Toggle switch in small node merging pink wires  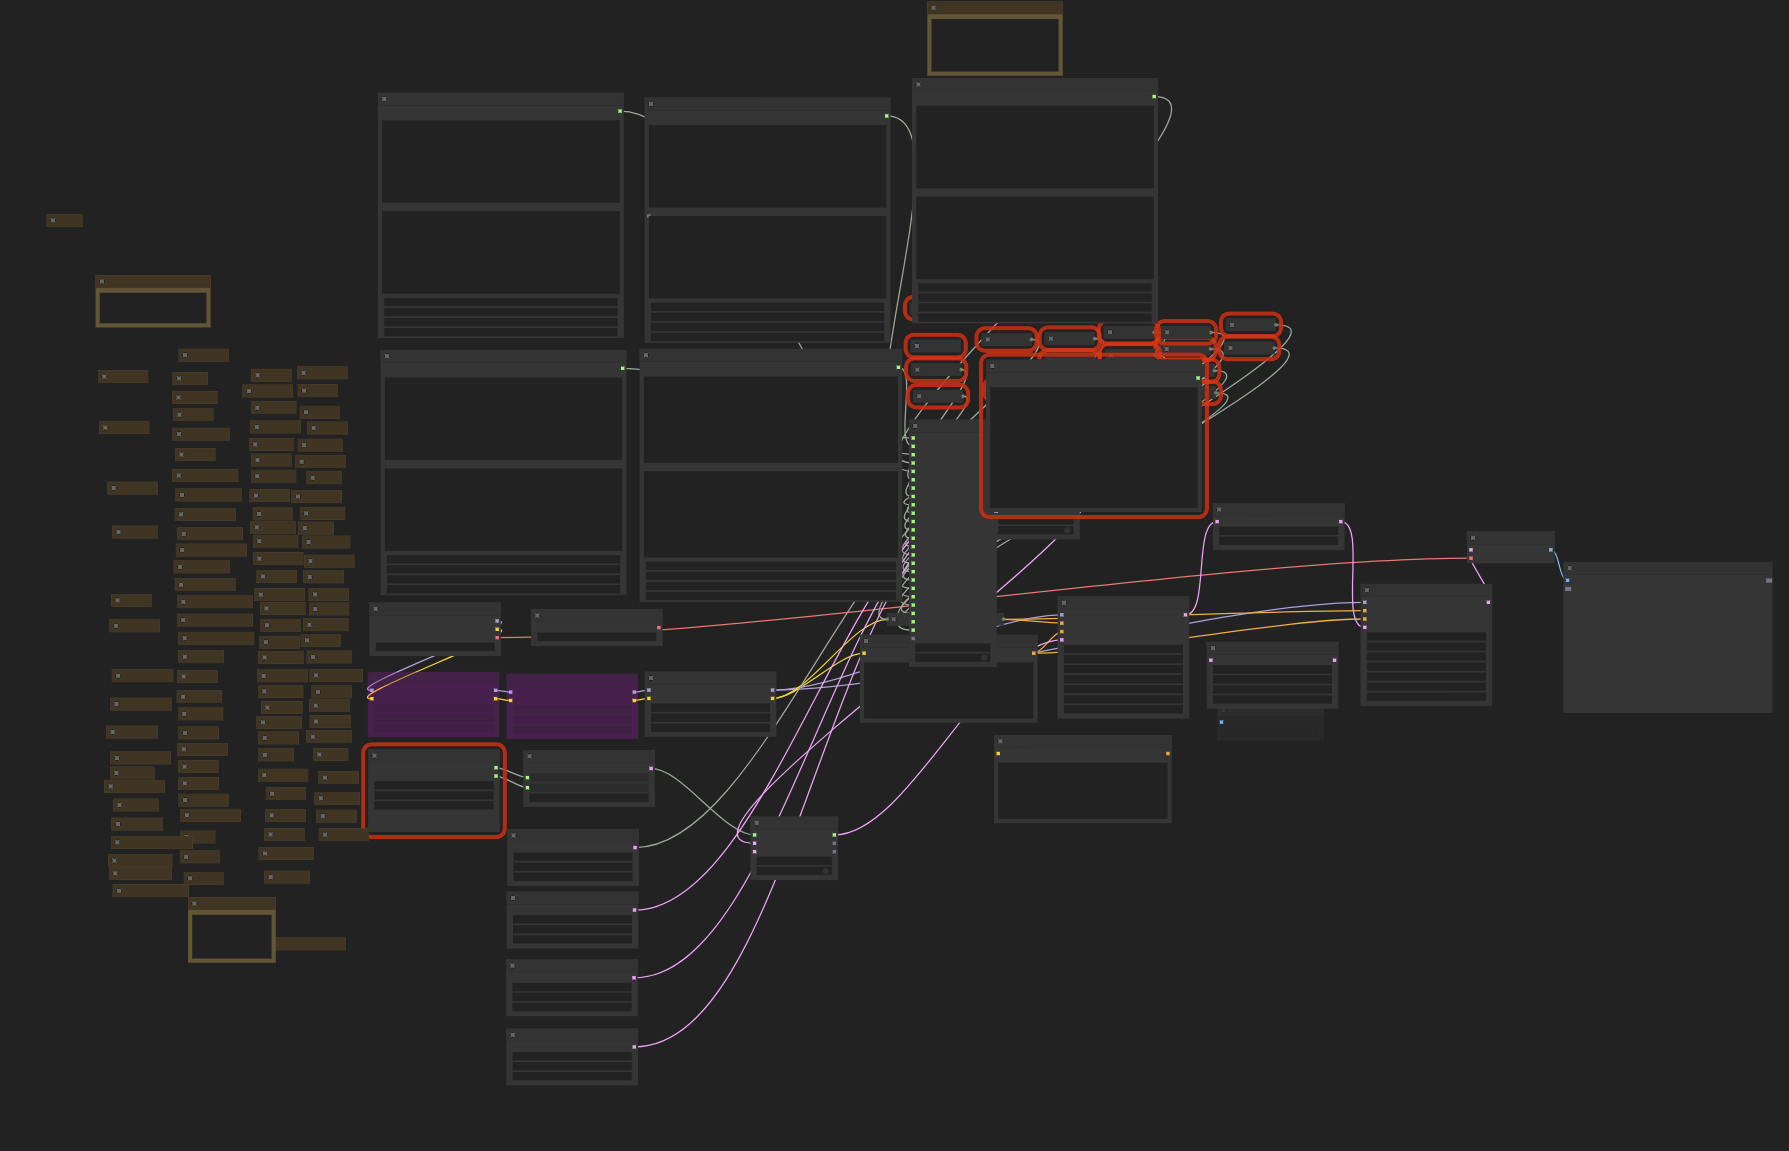pos(824,871)
